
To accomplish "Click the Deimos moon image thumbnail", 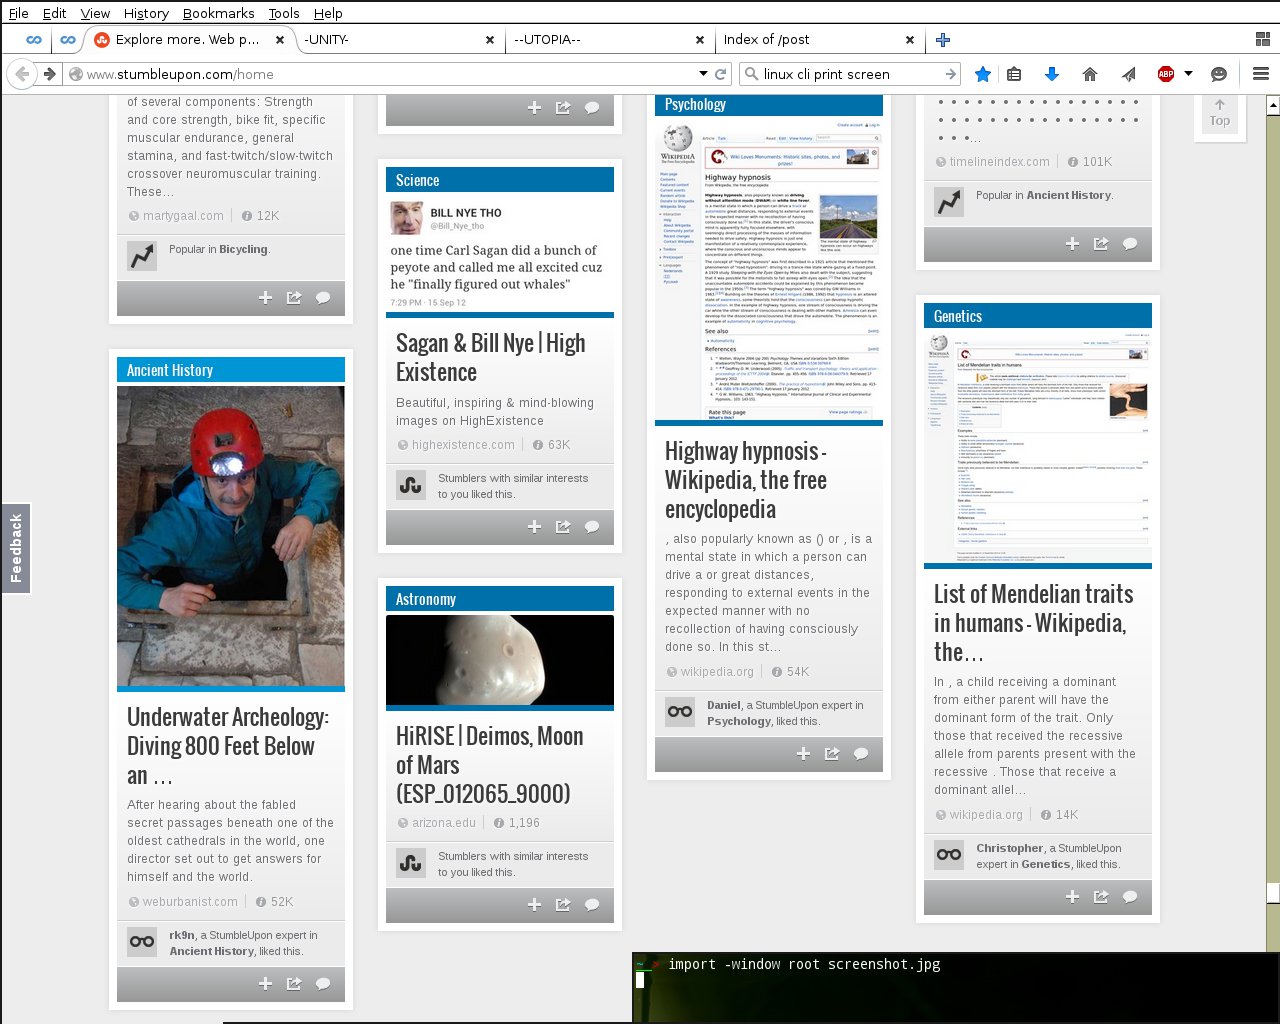I will pos(500,661).
